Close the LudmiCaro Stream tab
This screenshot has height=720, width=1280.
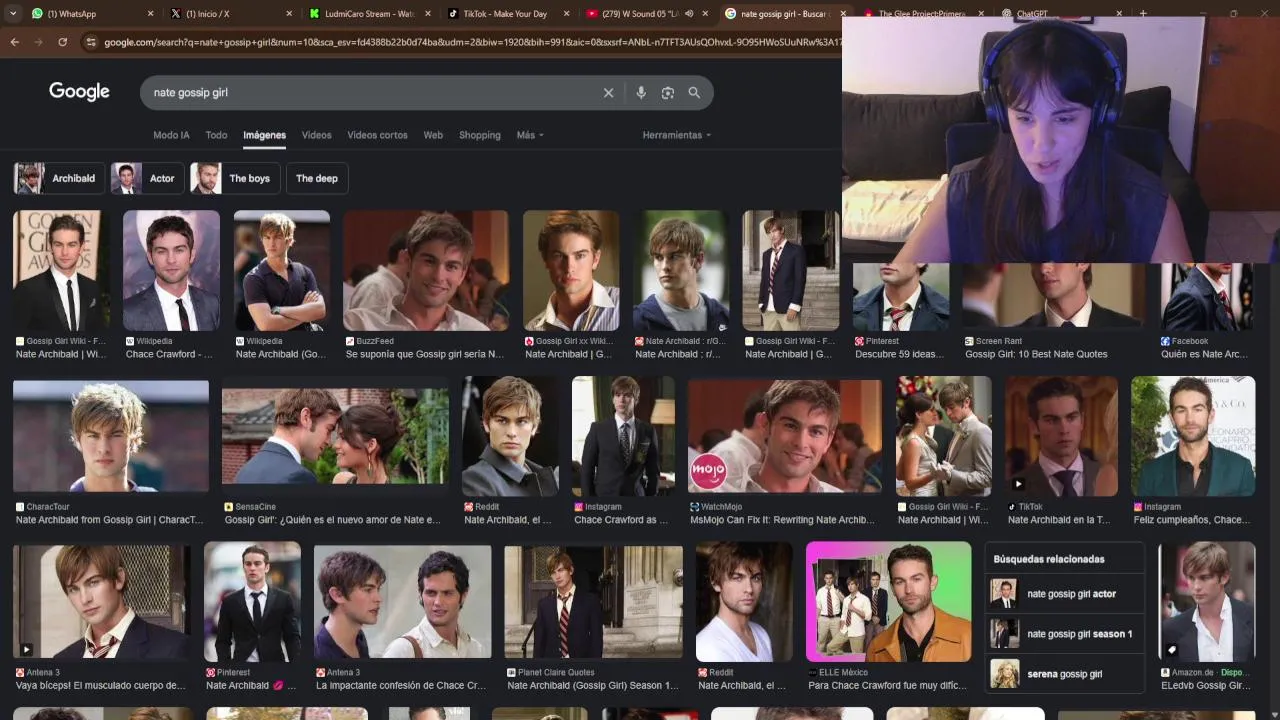click(x=428, y=14)
